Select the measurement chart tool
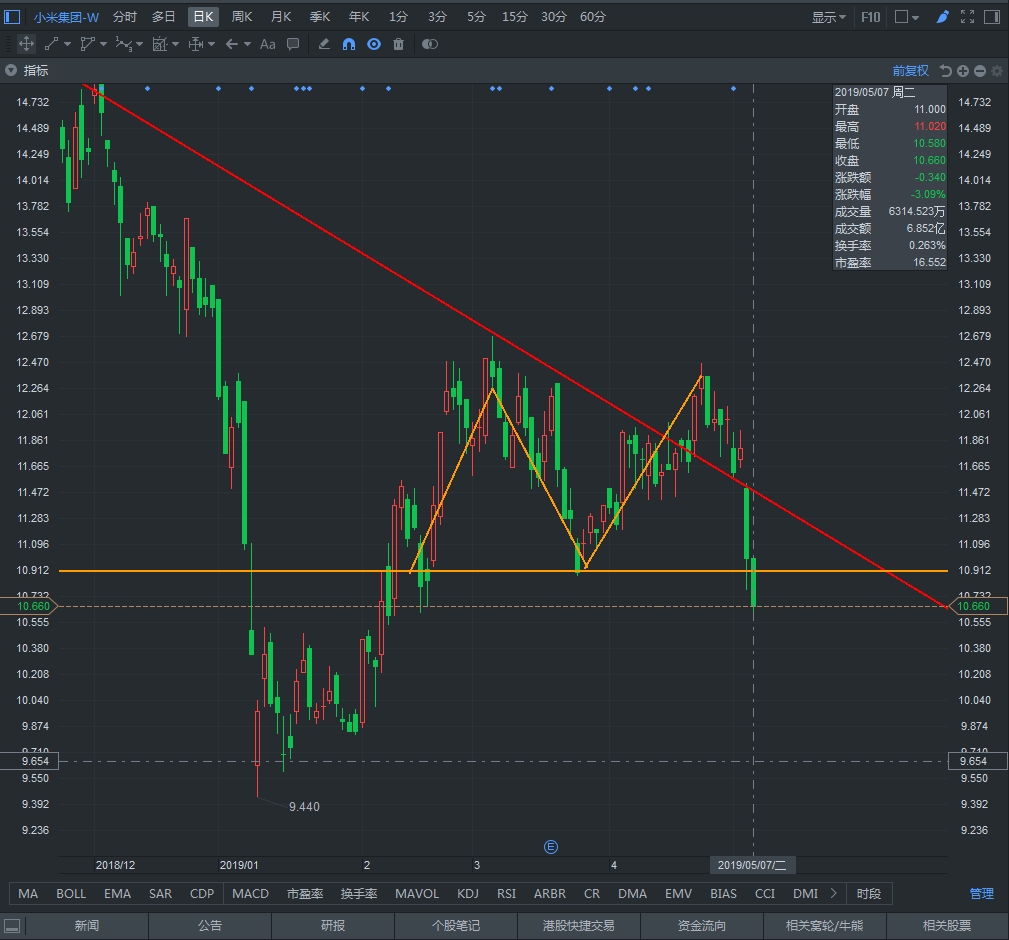Screen dimensions: 1009x940 tap(160, 44)
